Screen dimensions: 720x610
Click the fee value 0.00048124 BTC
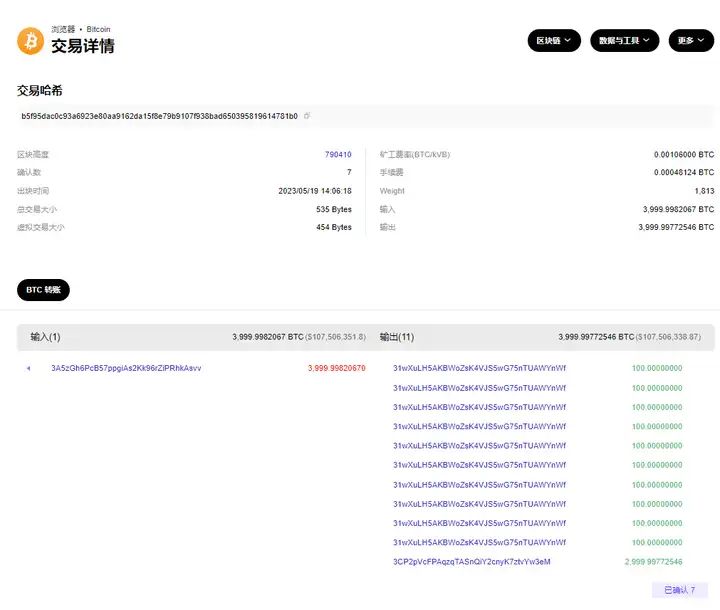click(684, 172)
